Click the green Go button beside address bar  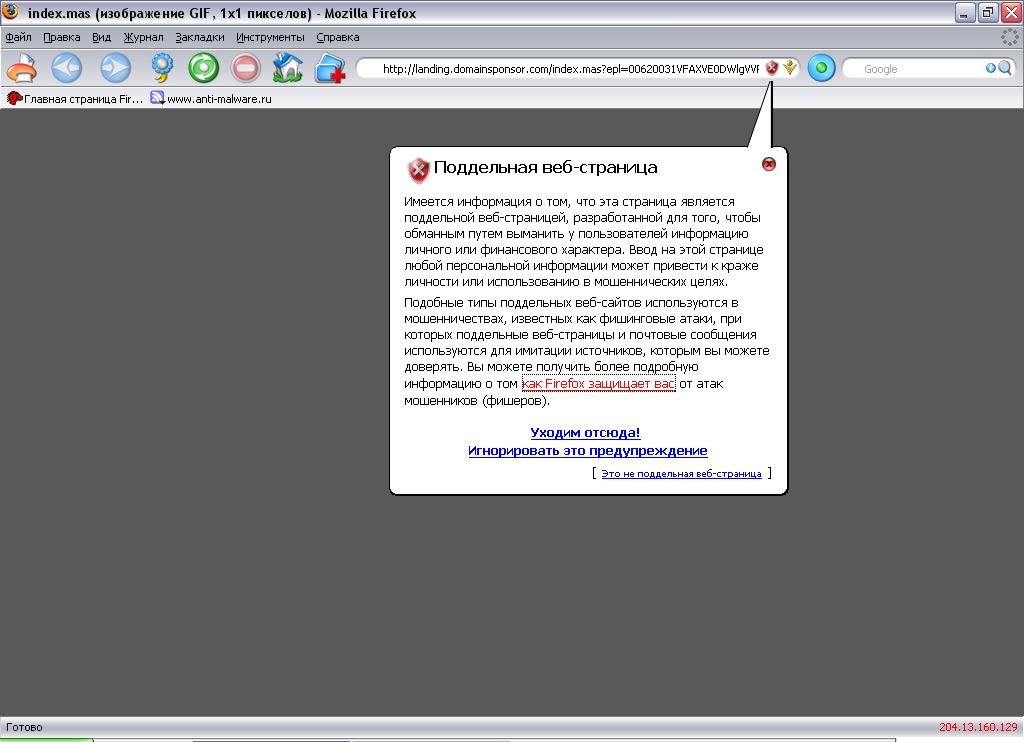(x=822, y=68)
